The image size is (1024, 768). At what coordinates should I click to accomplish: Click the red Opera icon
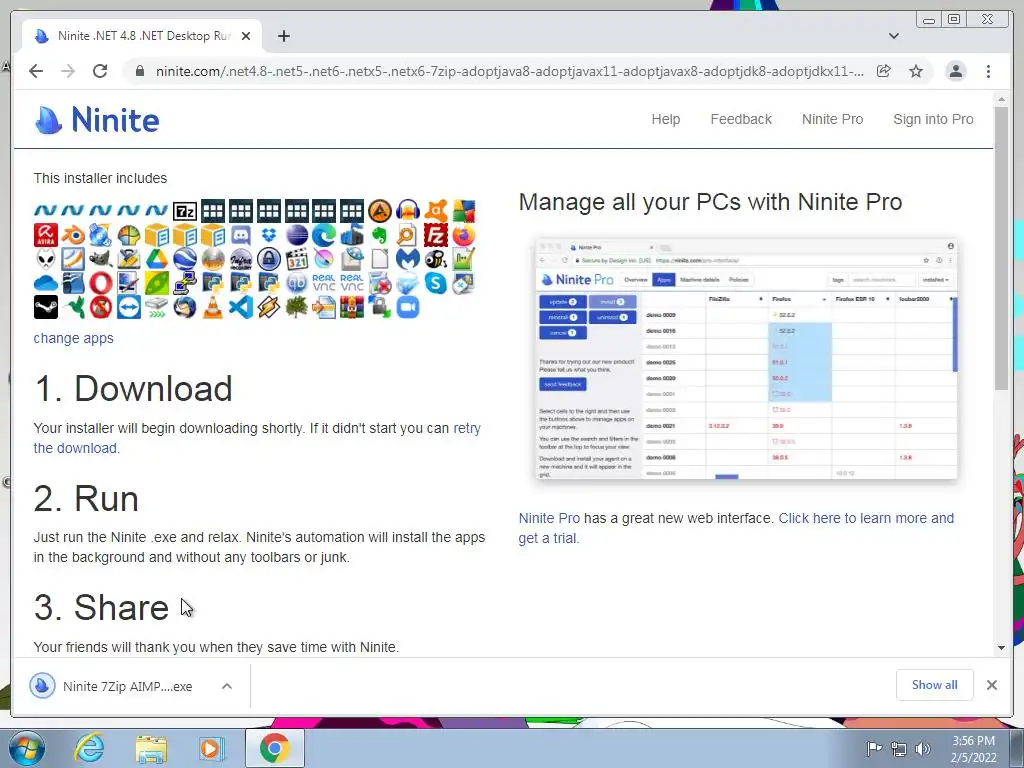pos(101,283)
